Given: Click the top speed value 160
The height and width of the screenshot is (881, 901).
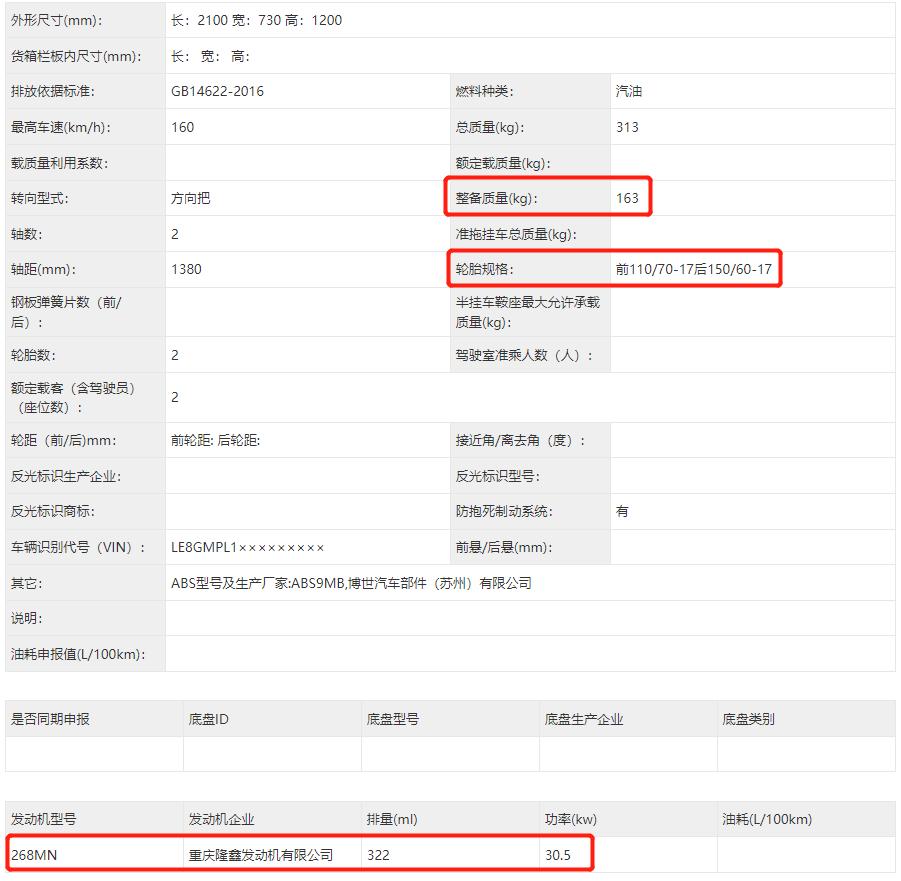Looking at the screenshot, I should click(178, 127).
